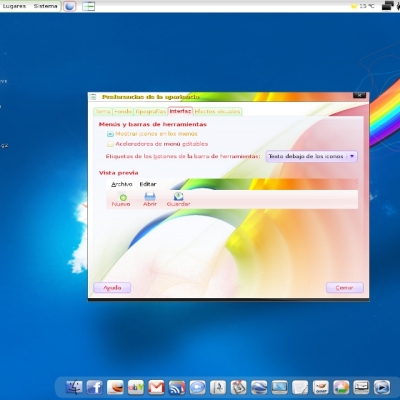Viewport: 400px width, 400px height.
Task: Switch to the Tema tab
Action: click(x=103, y=112)
